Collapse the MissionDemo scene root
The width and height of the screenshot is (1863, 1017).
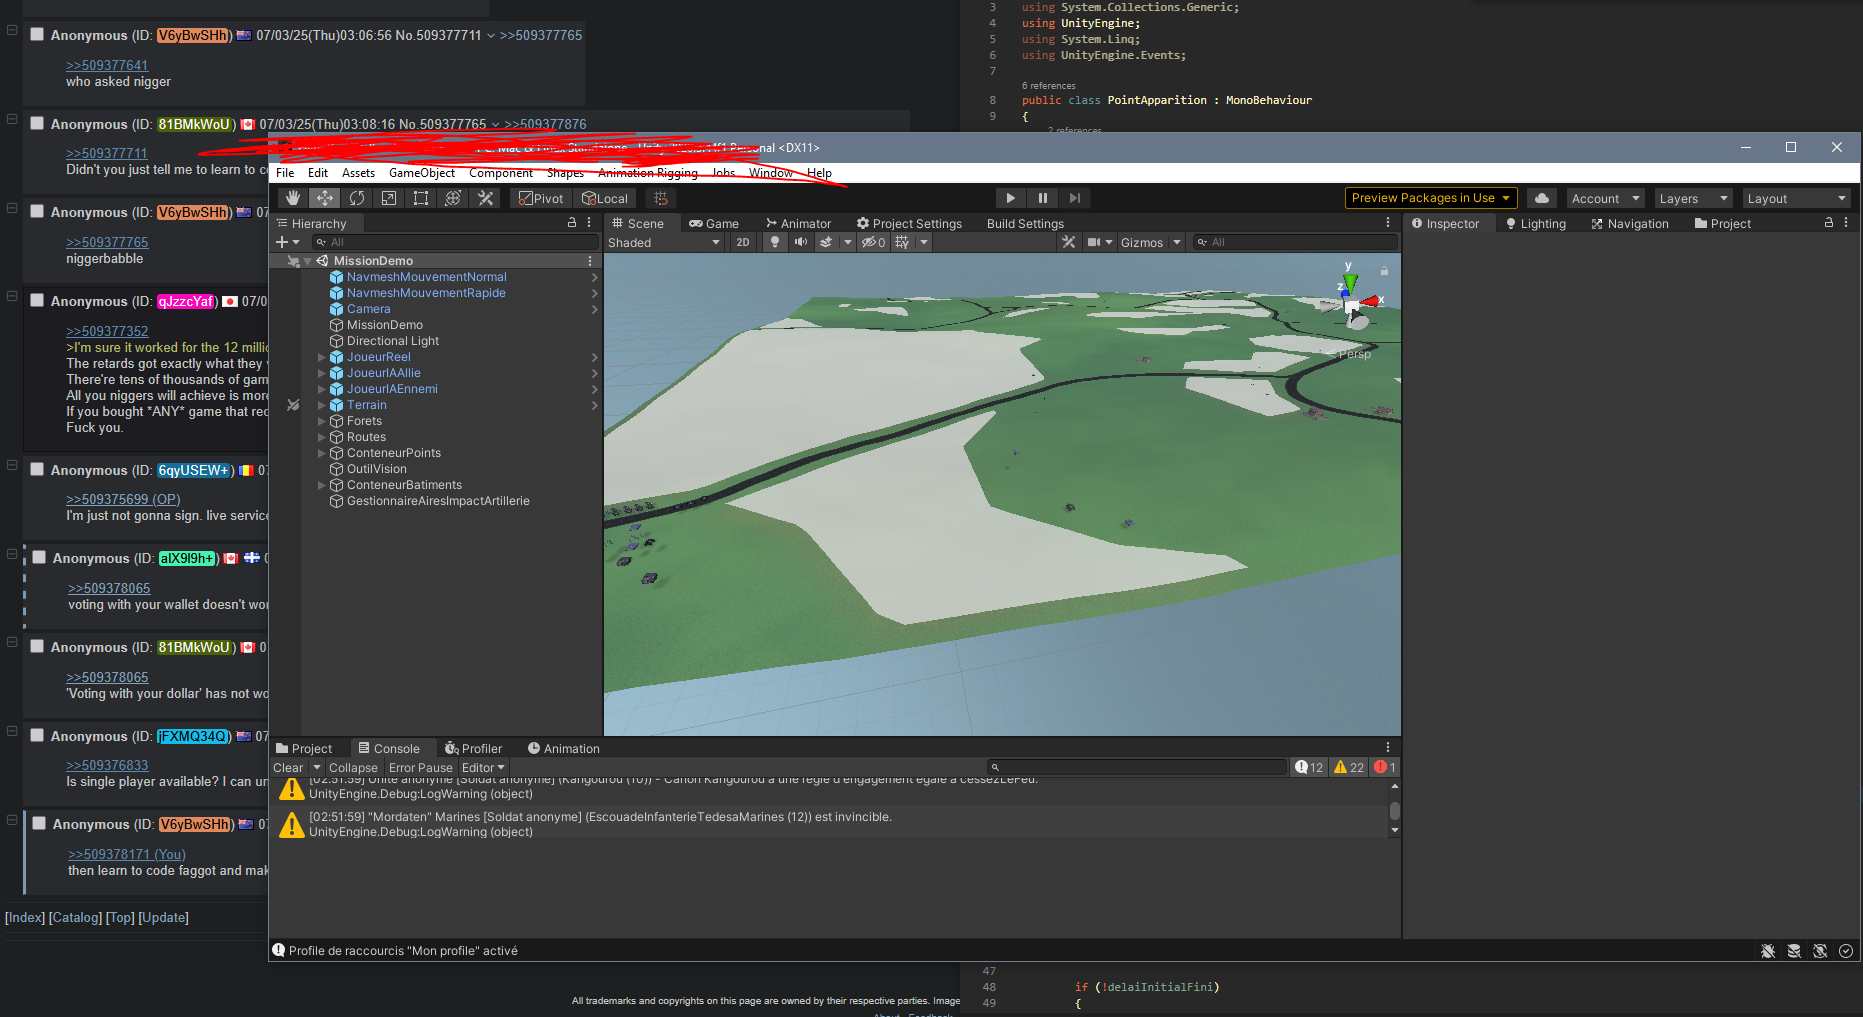click(307, 261)
